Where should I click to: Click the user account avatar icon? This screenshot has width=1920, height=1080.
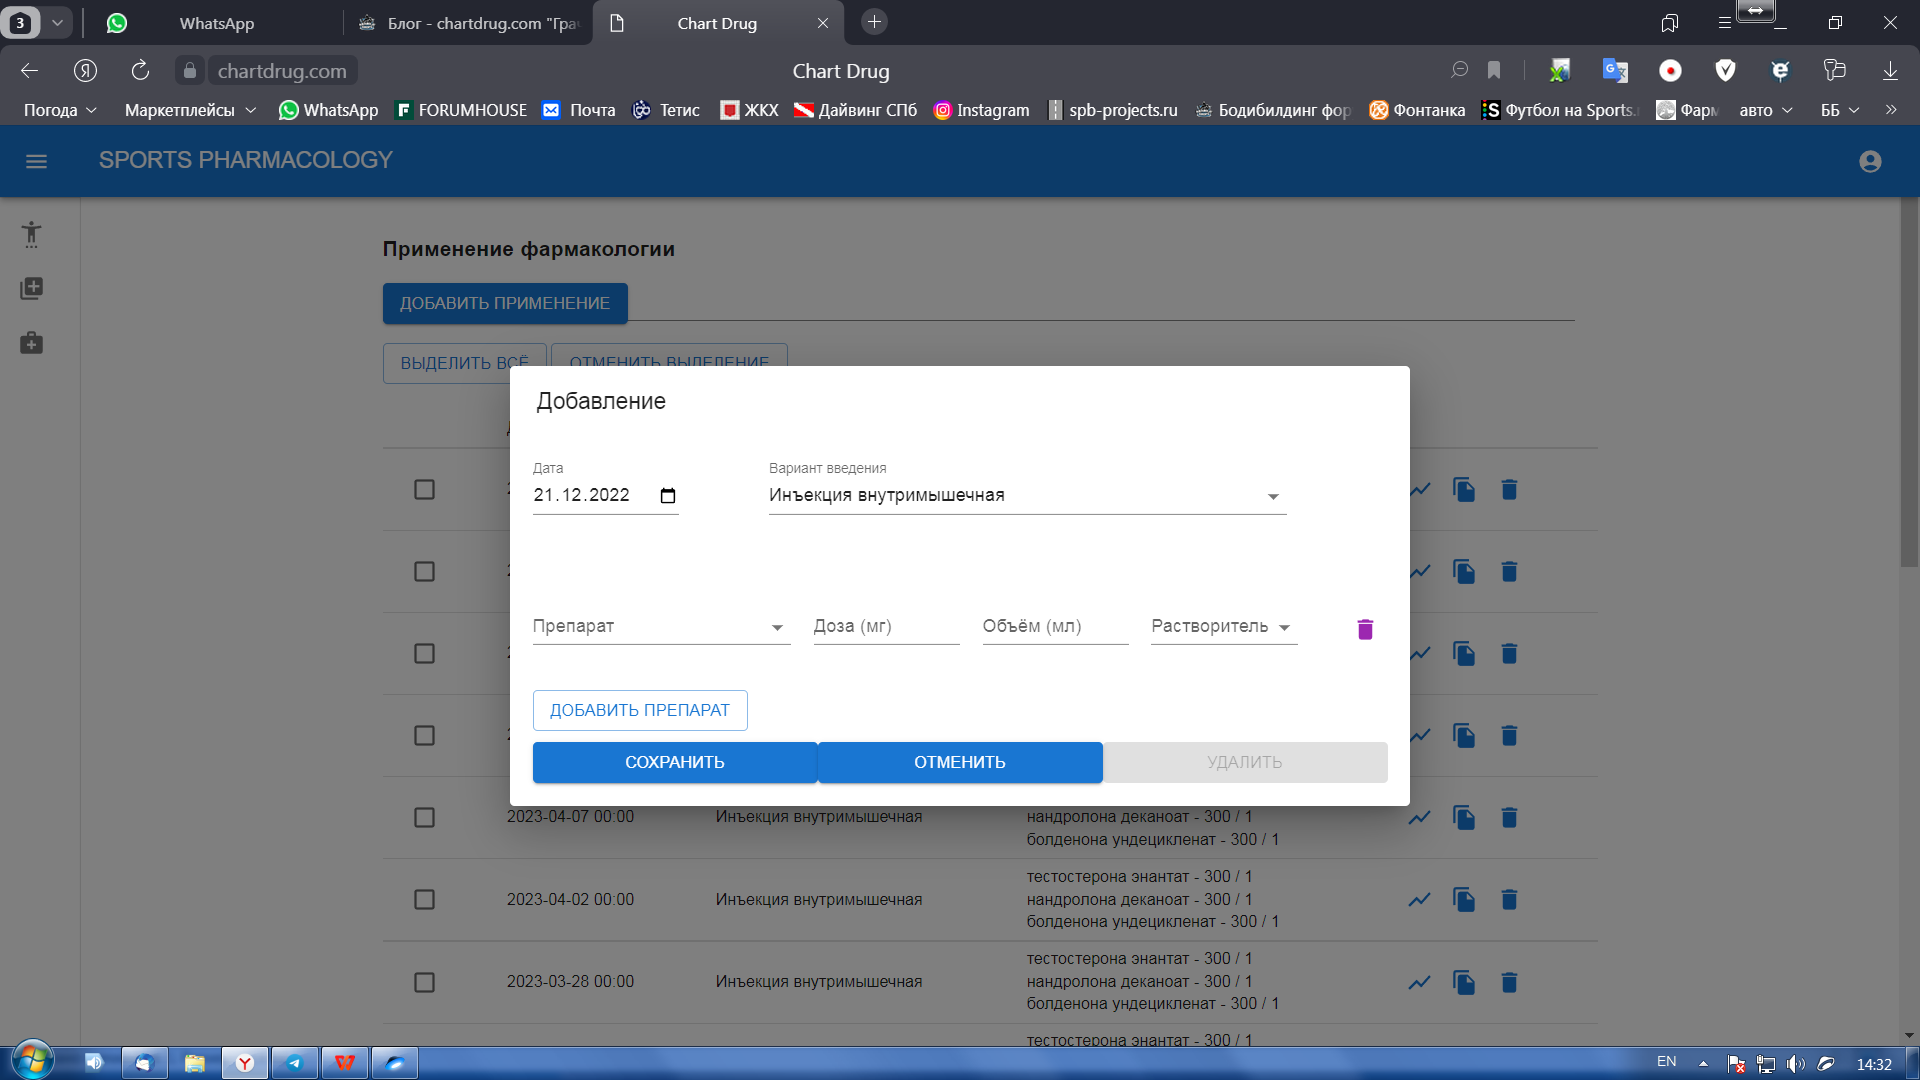(x=1870, y=161)
